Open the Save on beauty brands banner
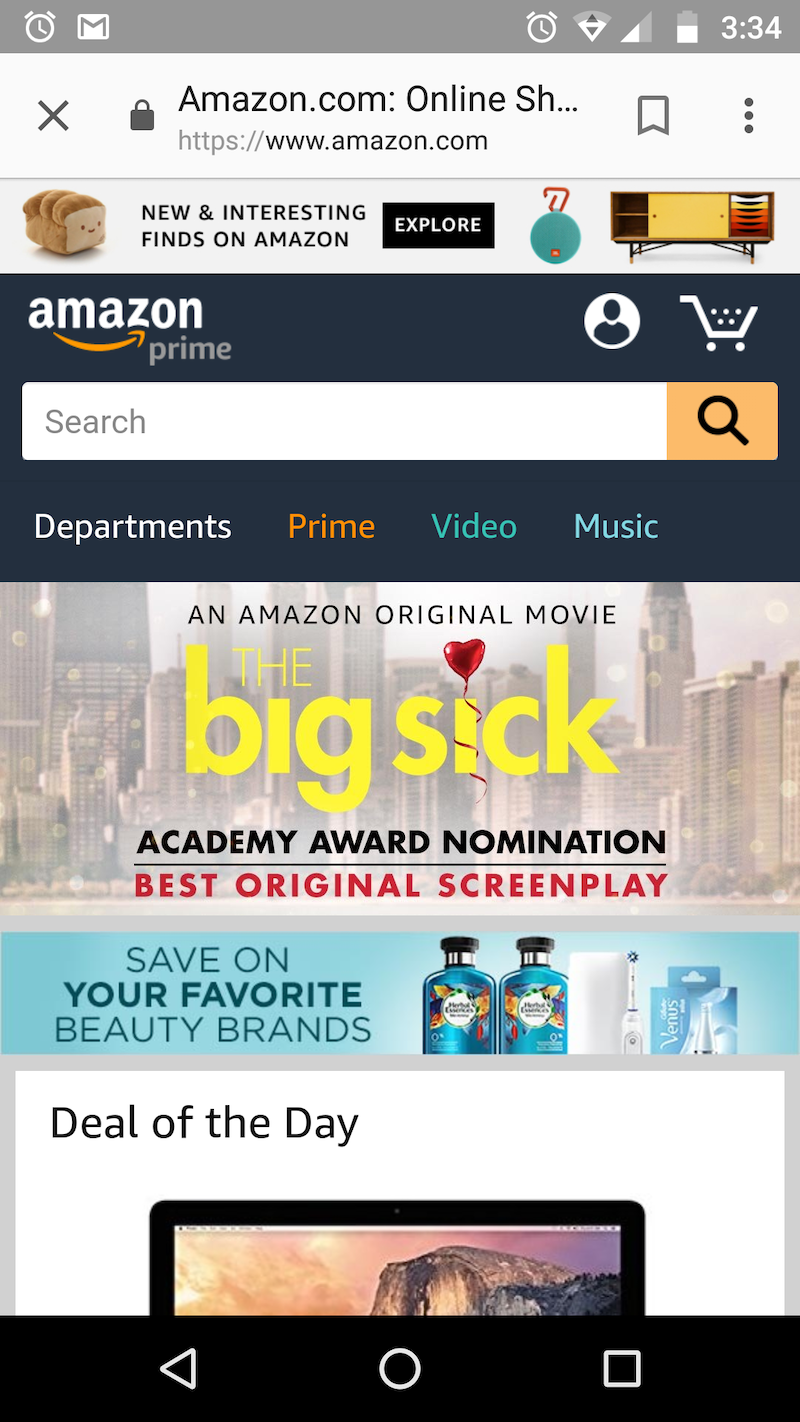Screen dimensions: 800x1422 400,993
